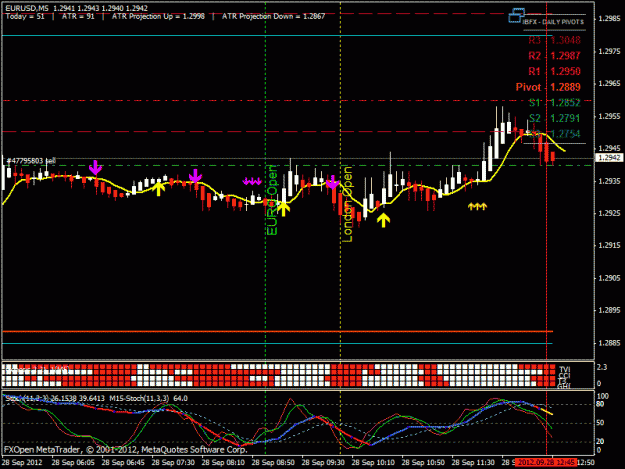Click the TVI indicator row label
Viewport: 625px width, 469px height.
point(564,369)
